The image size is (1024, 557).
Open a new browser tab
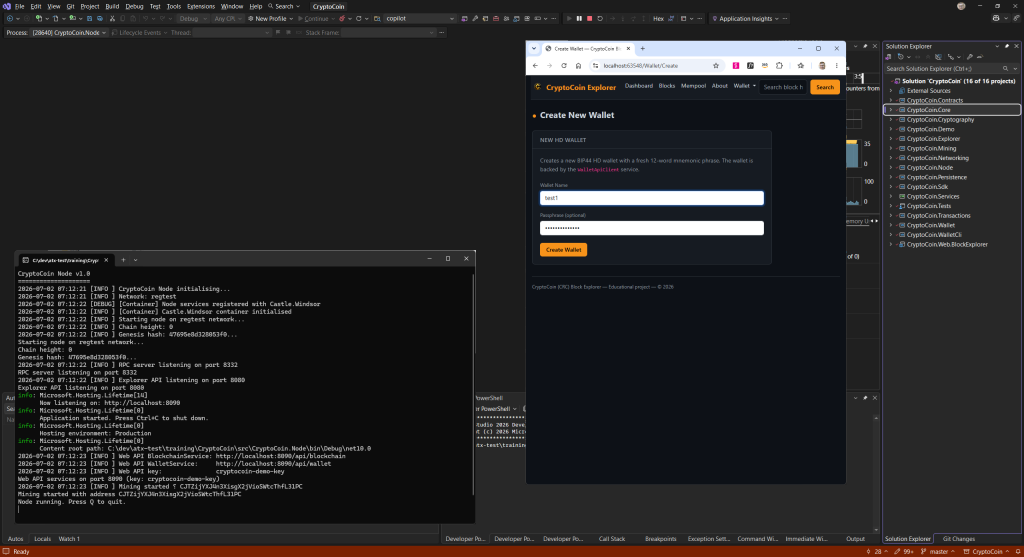coord(643,48)
